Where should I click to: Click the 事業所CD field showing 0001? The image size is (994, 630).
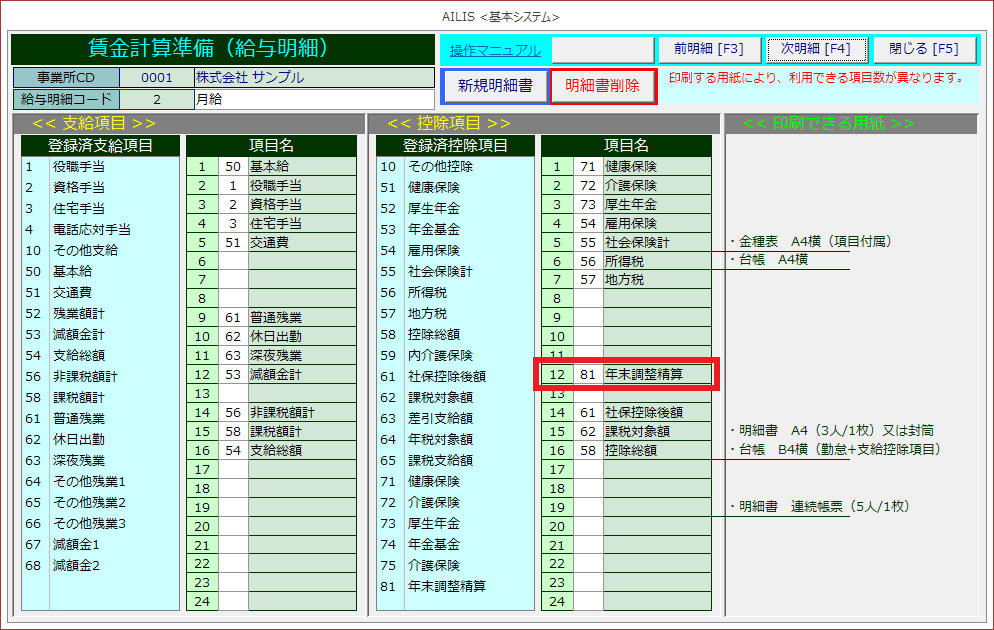point(157,77)
